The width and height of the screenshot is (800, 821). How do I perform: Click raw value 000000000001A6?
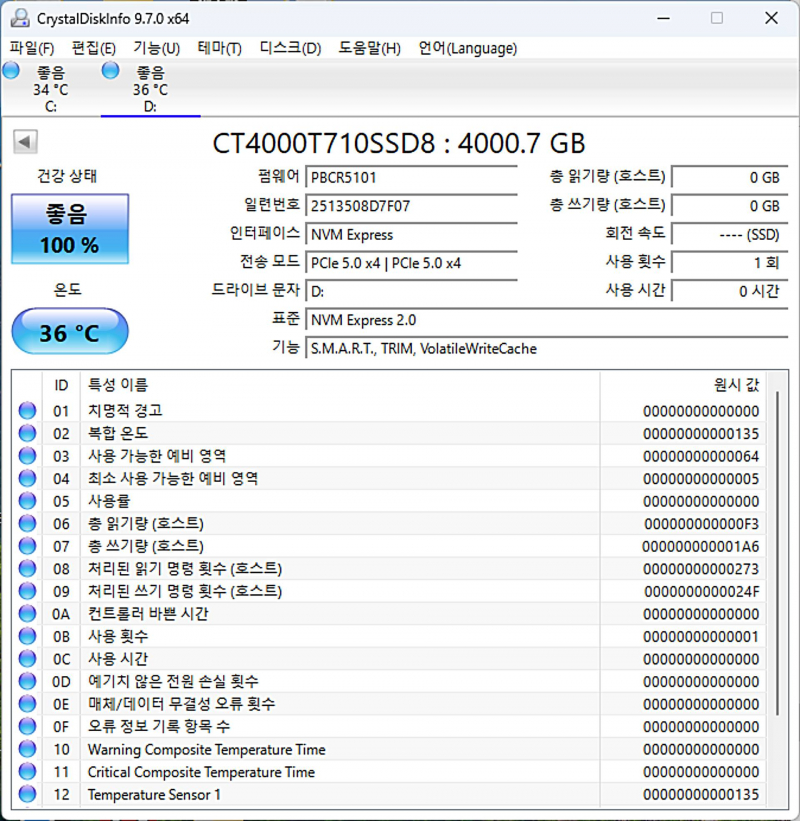coord(701,546)
